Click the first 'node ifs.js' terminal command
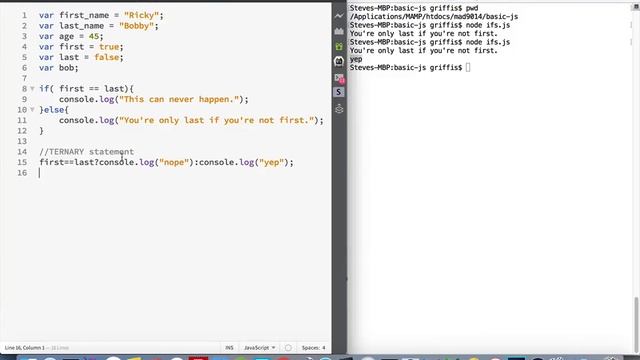This screenshot has width=640, height=360. [x=488, y=25]
